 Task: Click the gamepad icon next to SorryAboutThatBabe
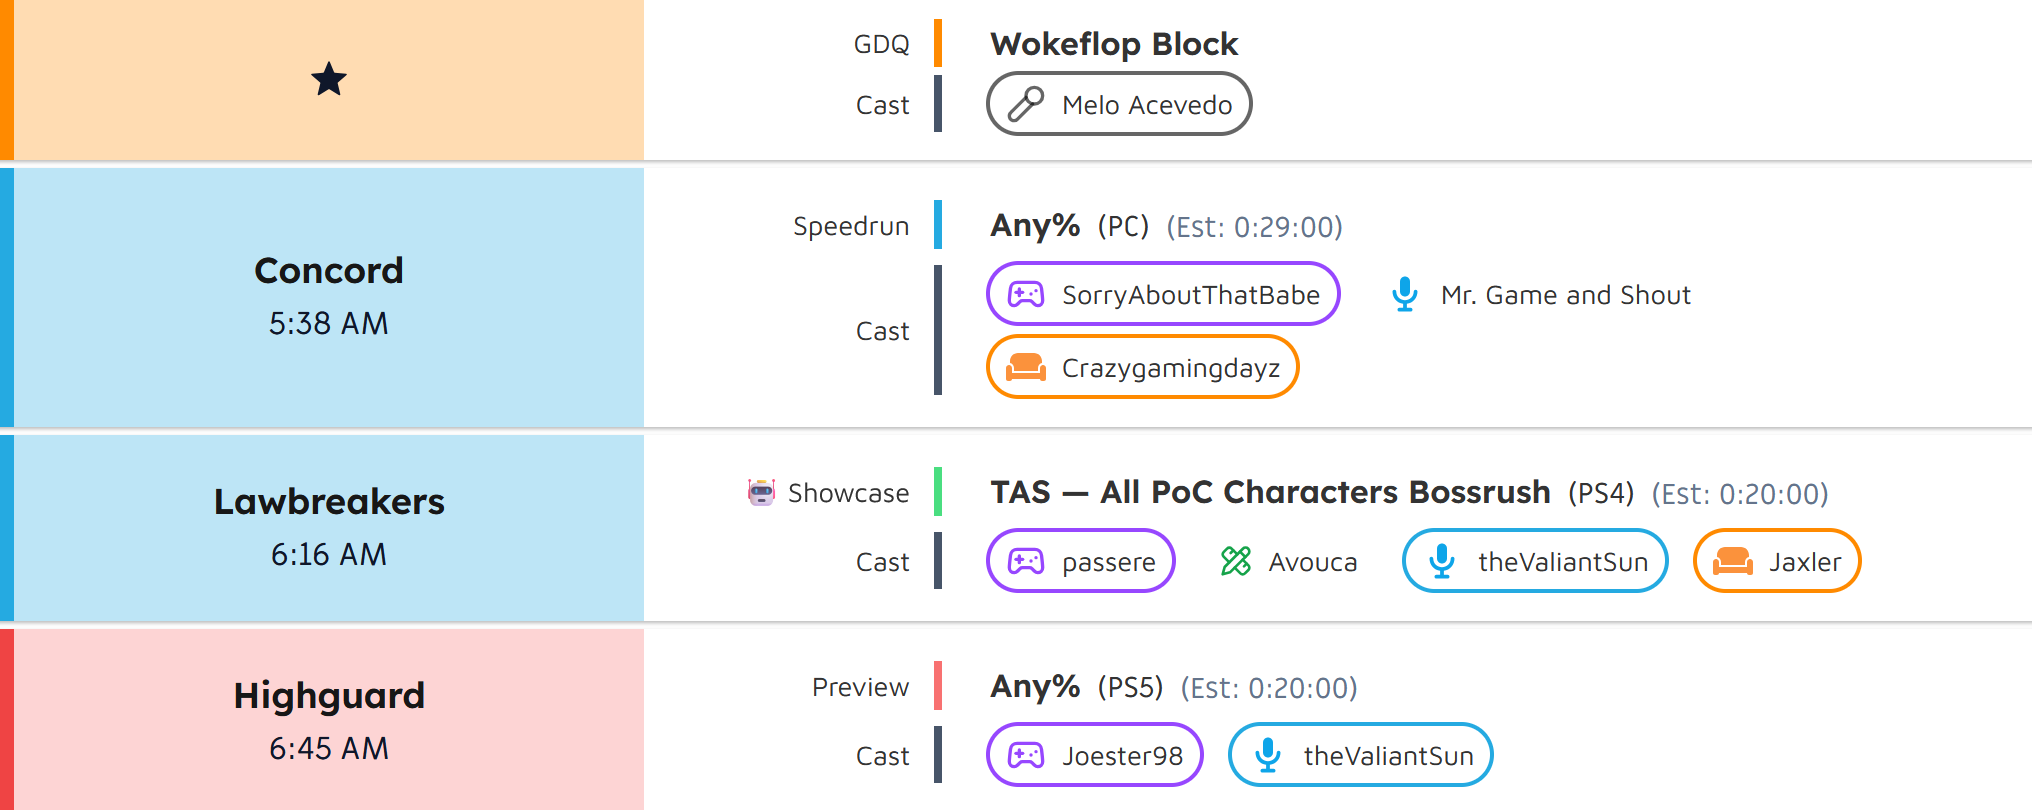(1026, 294)
